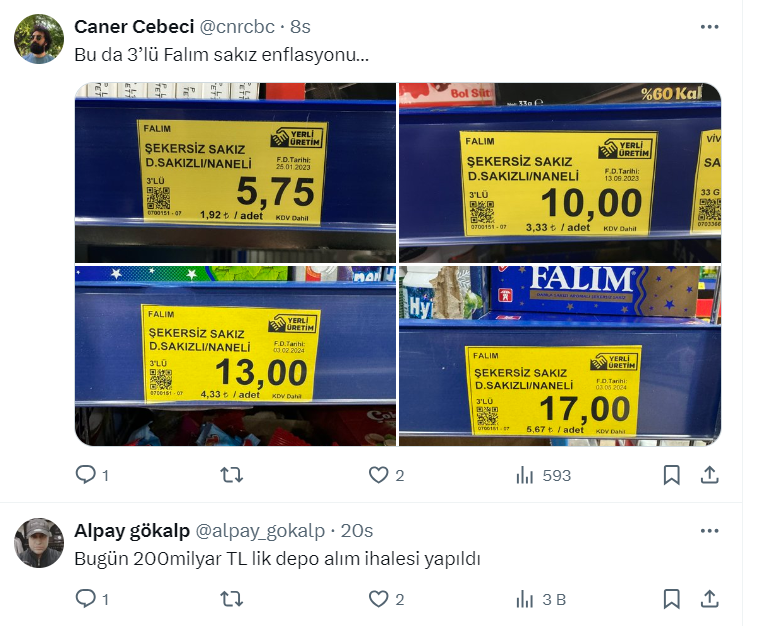766x626 pixels.
Task: Open more options on Caner Cebeci's tweet
Action: click(x=709, y=26)
